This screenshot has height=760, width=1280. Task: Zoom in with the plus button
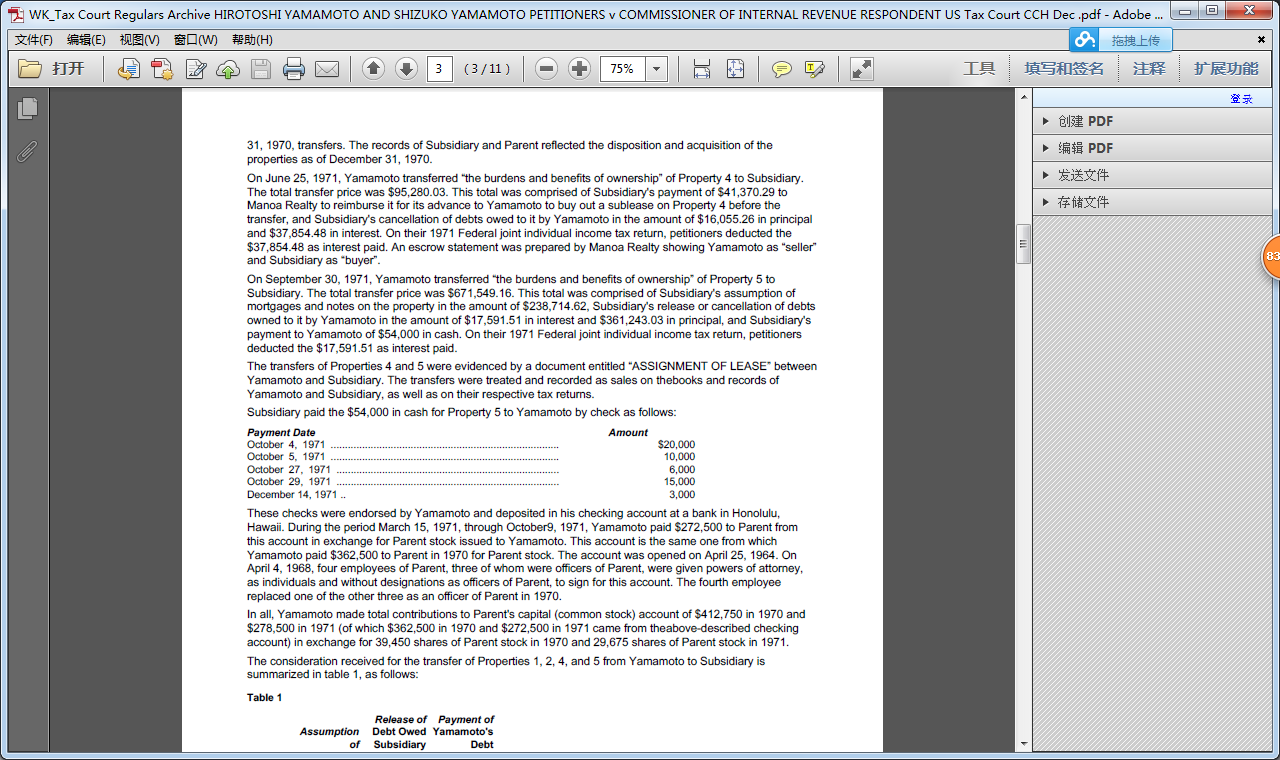(x=579, y=69)
